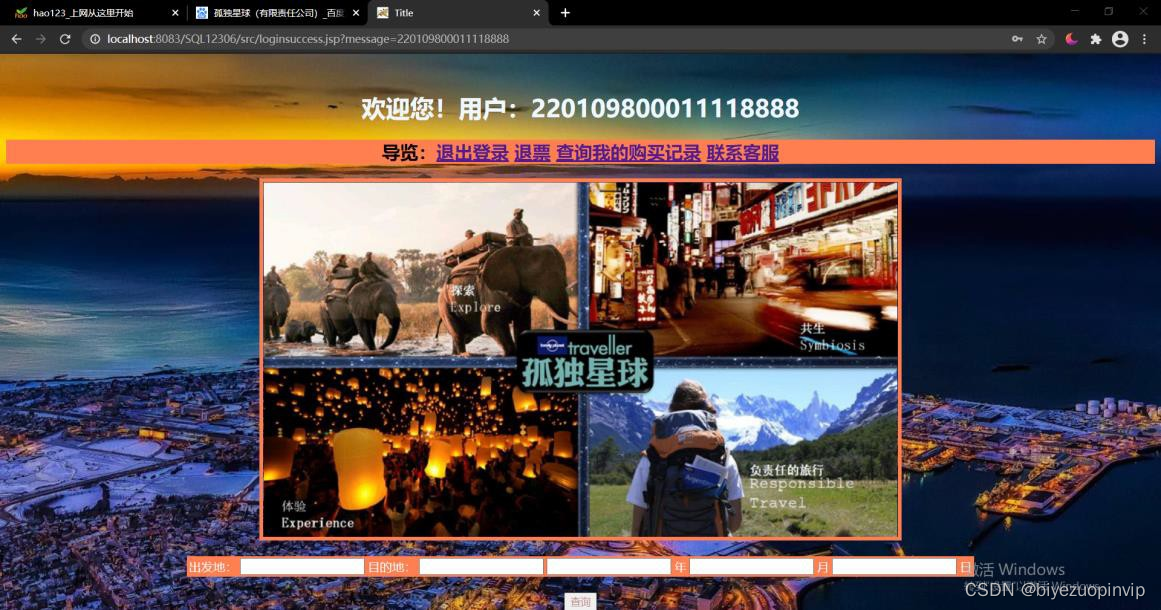Focus the day input before 日

pyautogui.click(x=894, y=567)
